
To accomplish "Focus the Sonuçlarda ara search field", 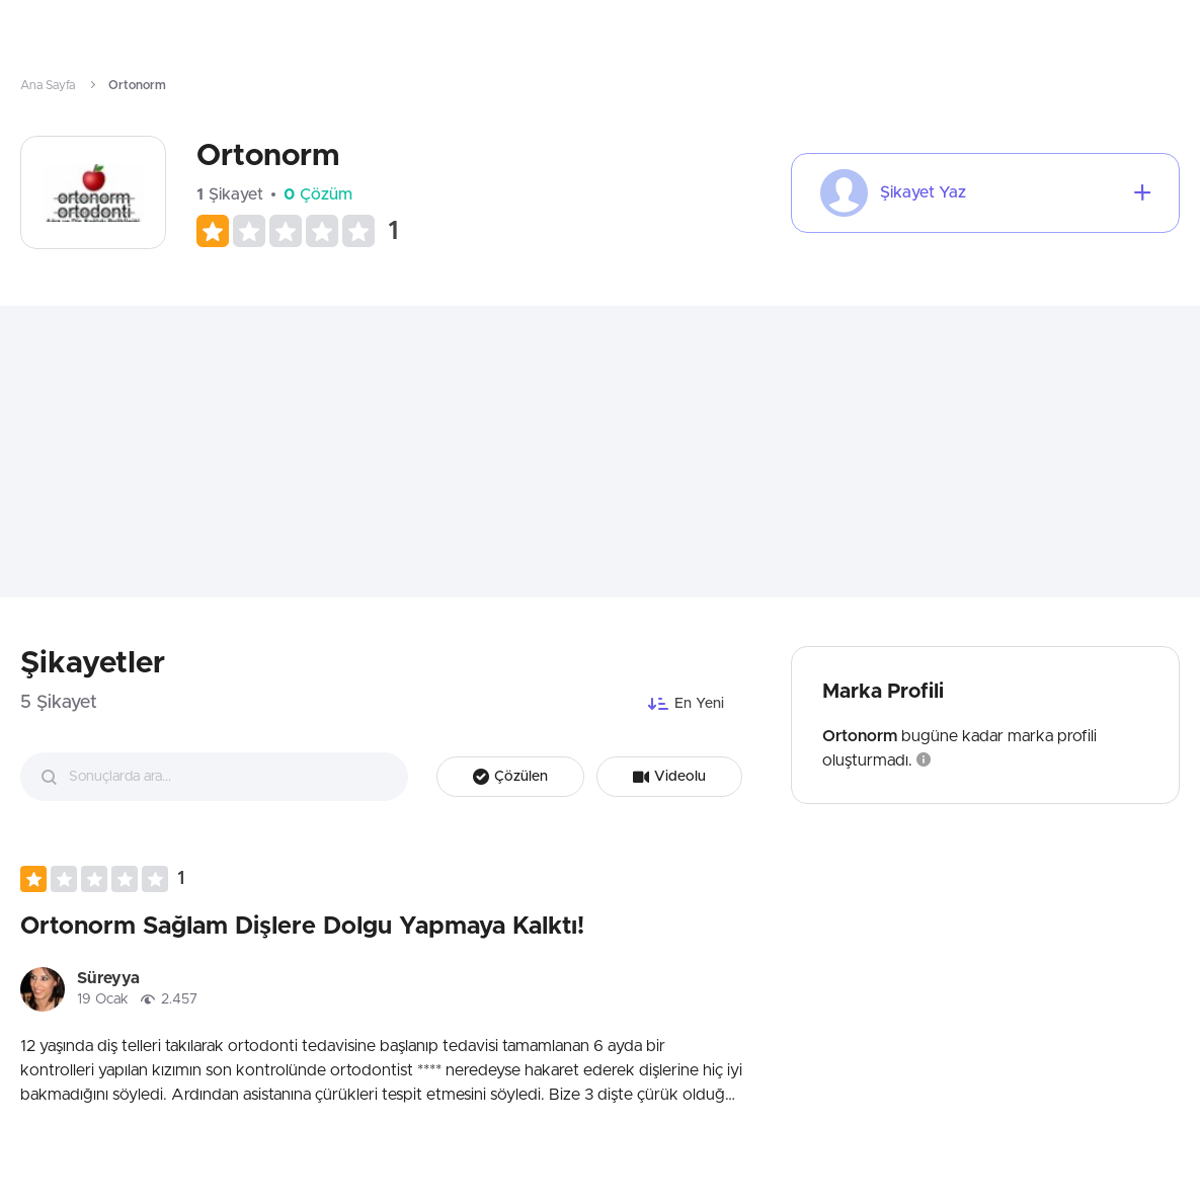I will click(214, 776).
